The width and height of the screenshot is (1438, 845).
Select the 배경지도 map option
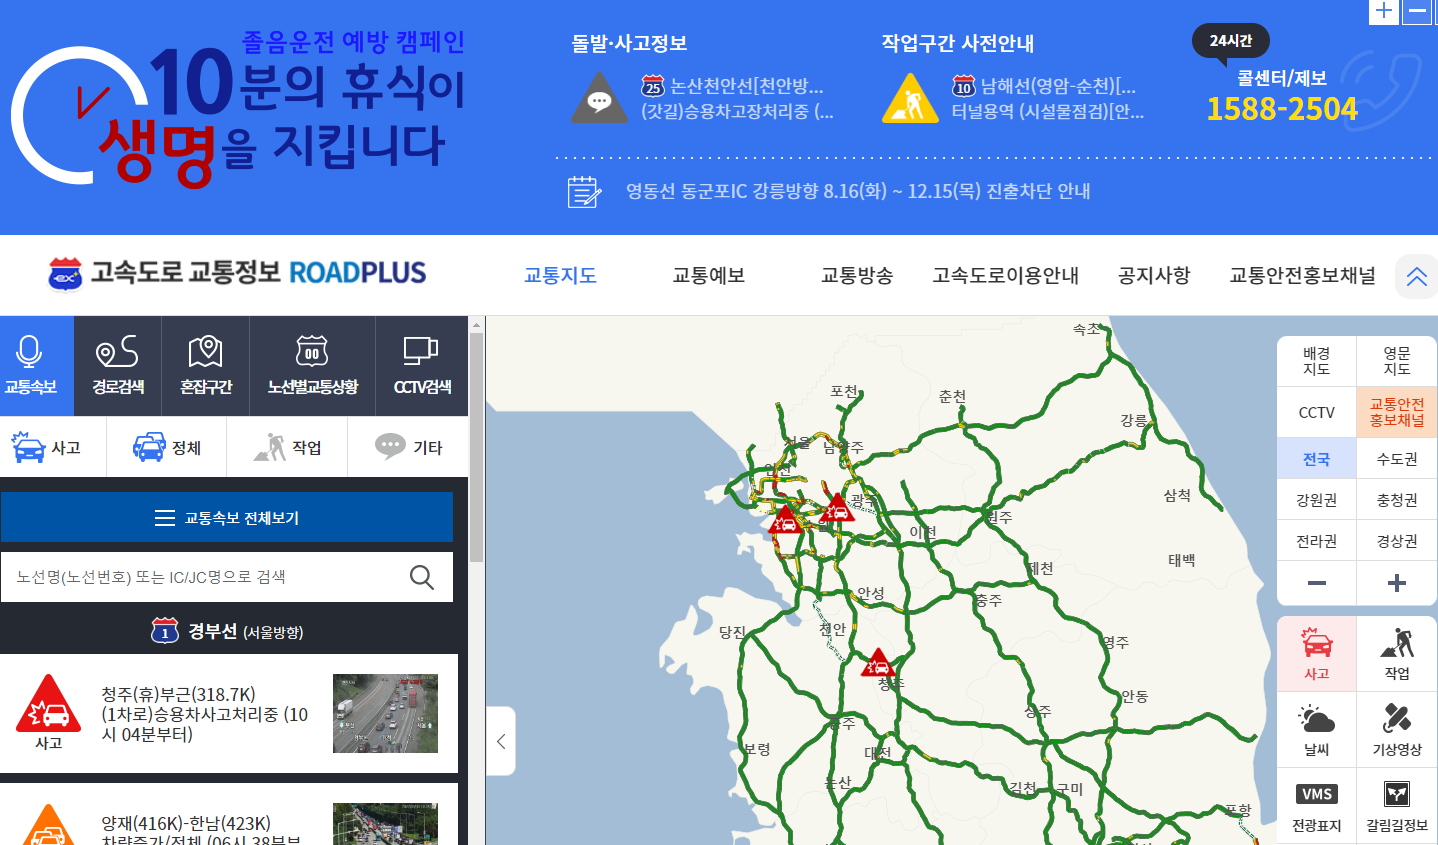(1316, 361)
